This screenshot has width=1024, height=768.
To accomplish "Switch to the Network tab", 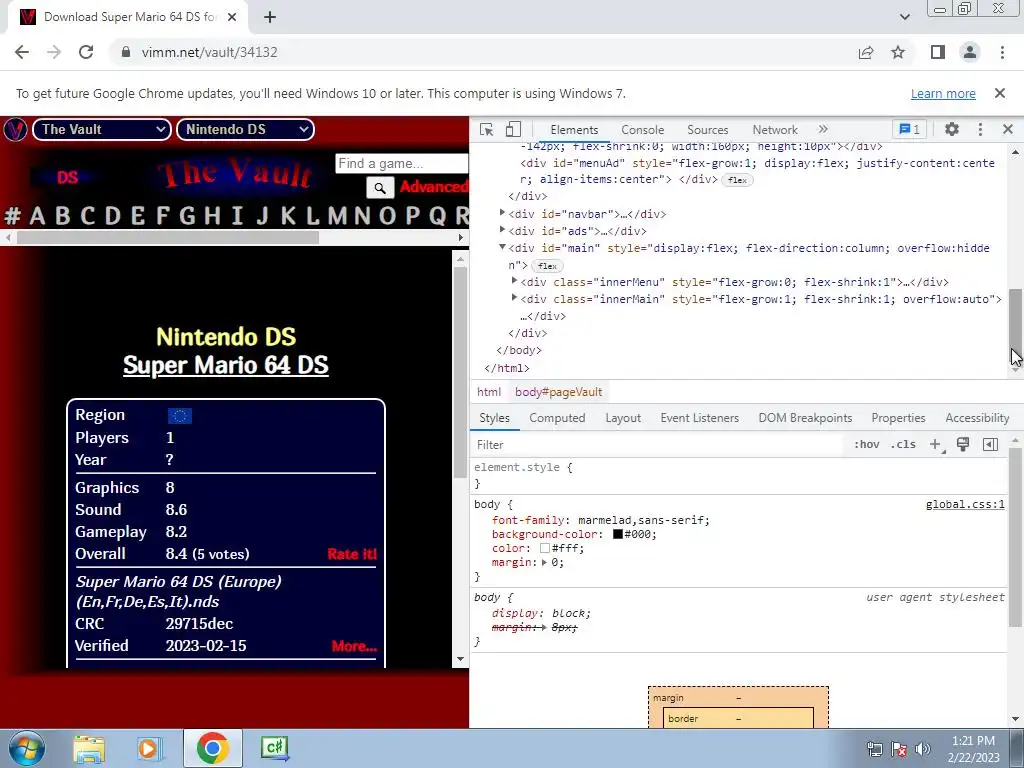I will pos(775,130).
